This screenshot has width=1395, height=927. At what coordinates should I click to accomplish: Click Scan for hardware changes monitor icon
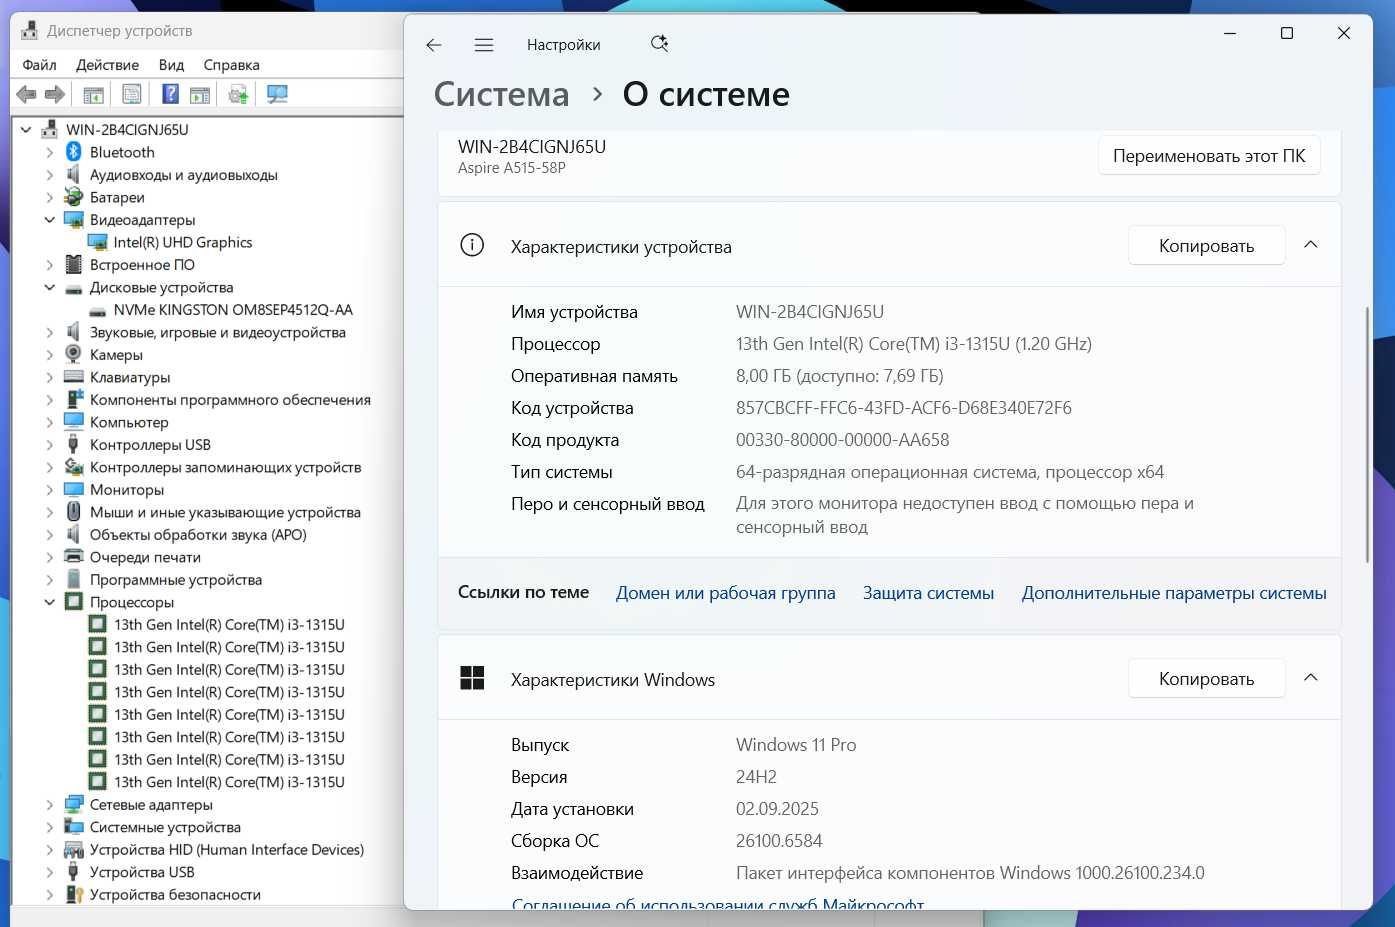click(x=277, y=94)
